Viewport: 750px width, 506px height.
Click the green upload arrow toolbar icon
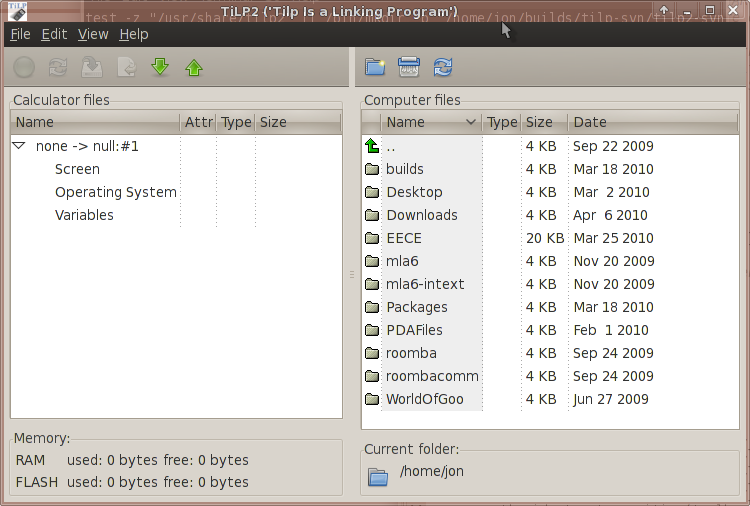pos(193,67)
